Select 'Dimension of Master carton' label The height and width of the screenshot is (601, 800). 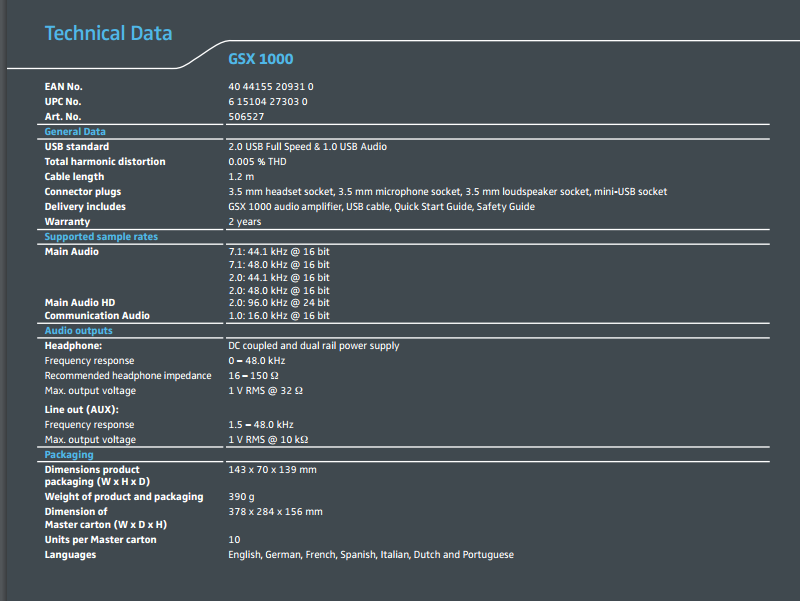tap(106, 518)
